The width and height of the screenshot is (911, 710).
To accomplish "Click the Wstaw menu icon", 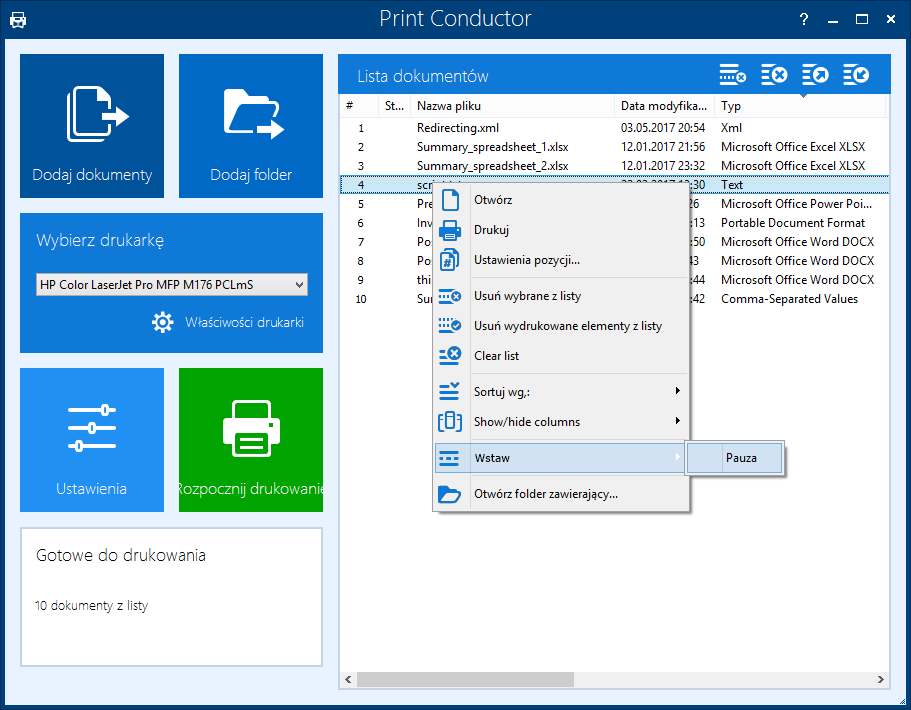I will click(x=449, y=458).
